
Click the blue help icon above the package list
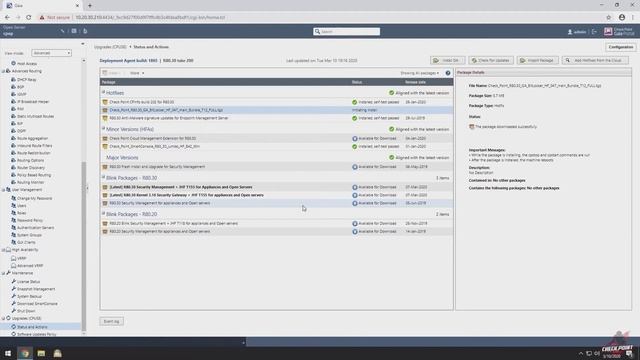(x=448, y=73)
